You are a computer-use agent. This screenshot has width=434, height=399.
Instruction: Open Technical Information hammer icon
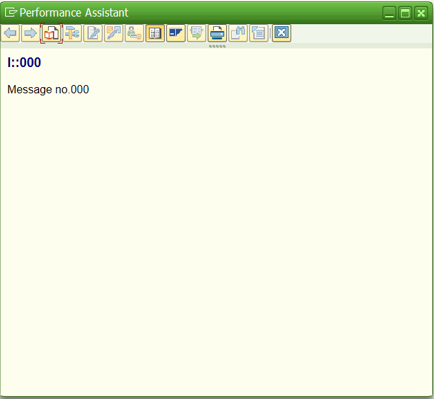pyautogui.click(x=72, y=33)
